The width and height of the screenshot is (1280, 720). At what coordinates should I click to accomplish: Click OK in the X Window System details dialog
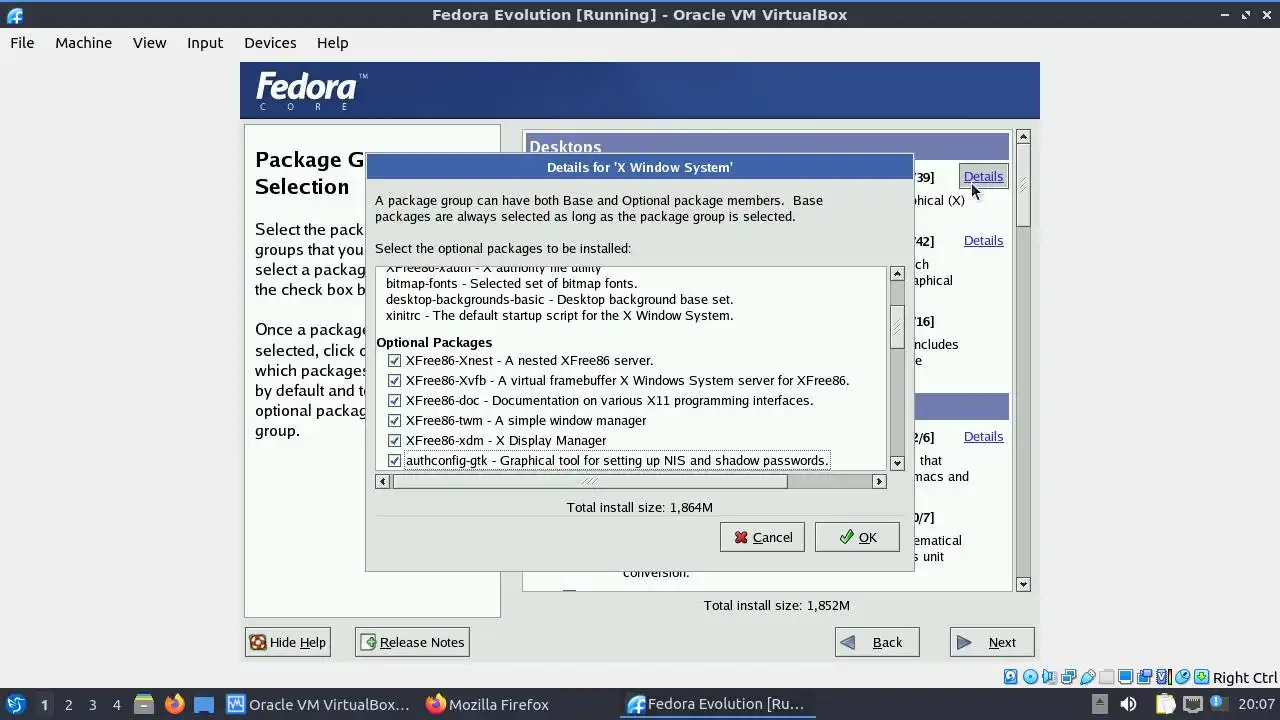857,537
